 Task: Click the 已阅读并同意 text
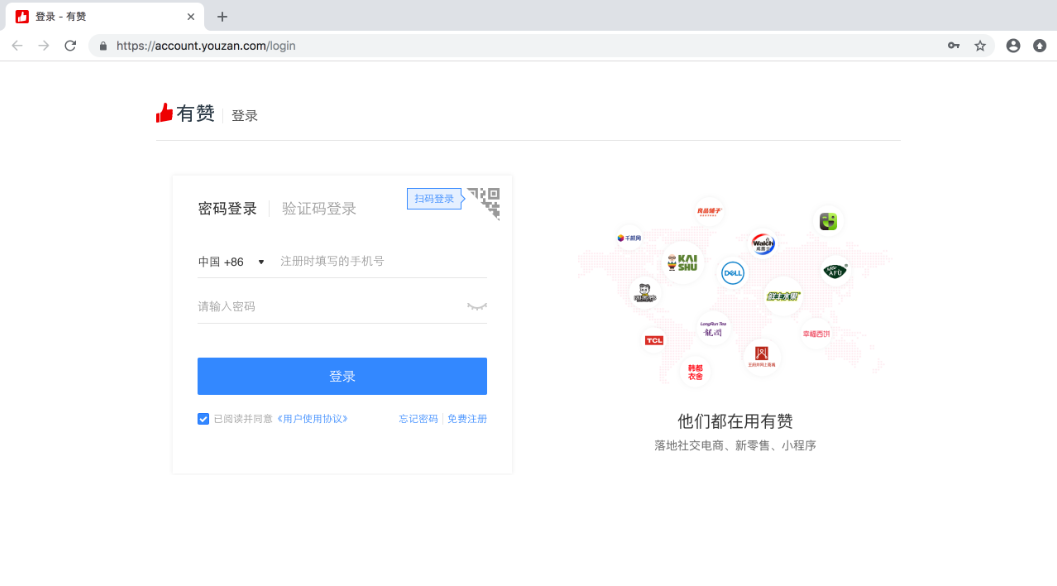[243, 419]
